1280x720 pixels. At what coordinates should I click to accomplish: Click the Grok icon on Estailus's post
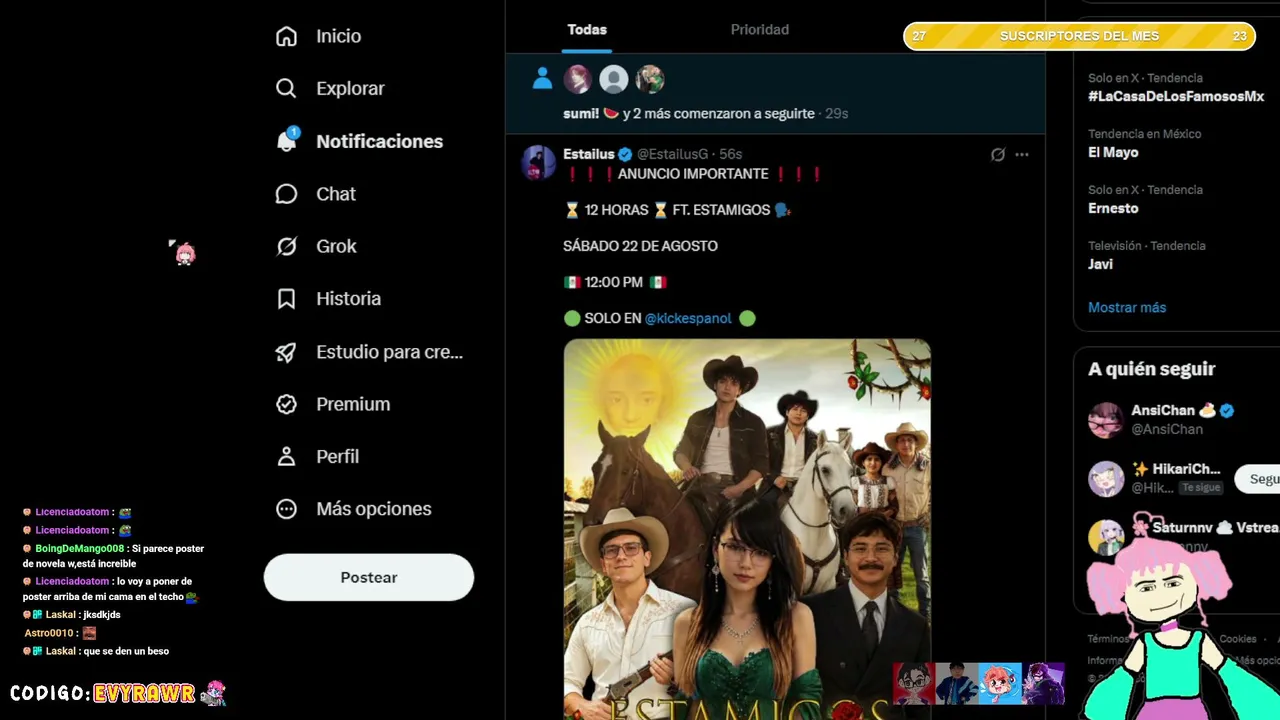point(998,155)
